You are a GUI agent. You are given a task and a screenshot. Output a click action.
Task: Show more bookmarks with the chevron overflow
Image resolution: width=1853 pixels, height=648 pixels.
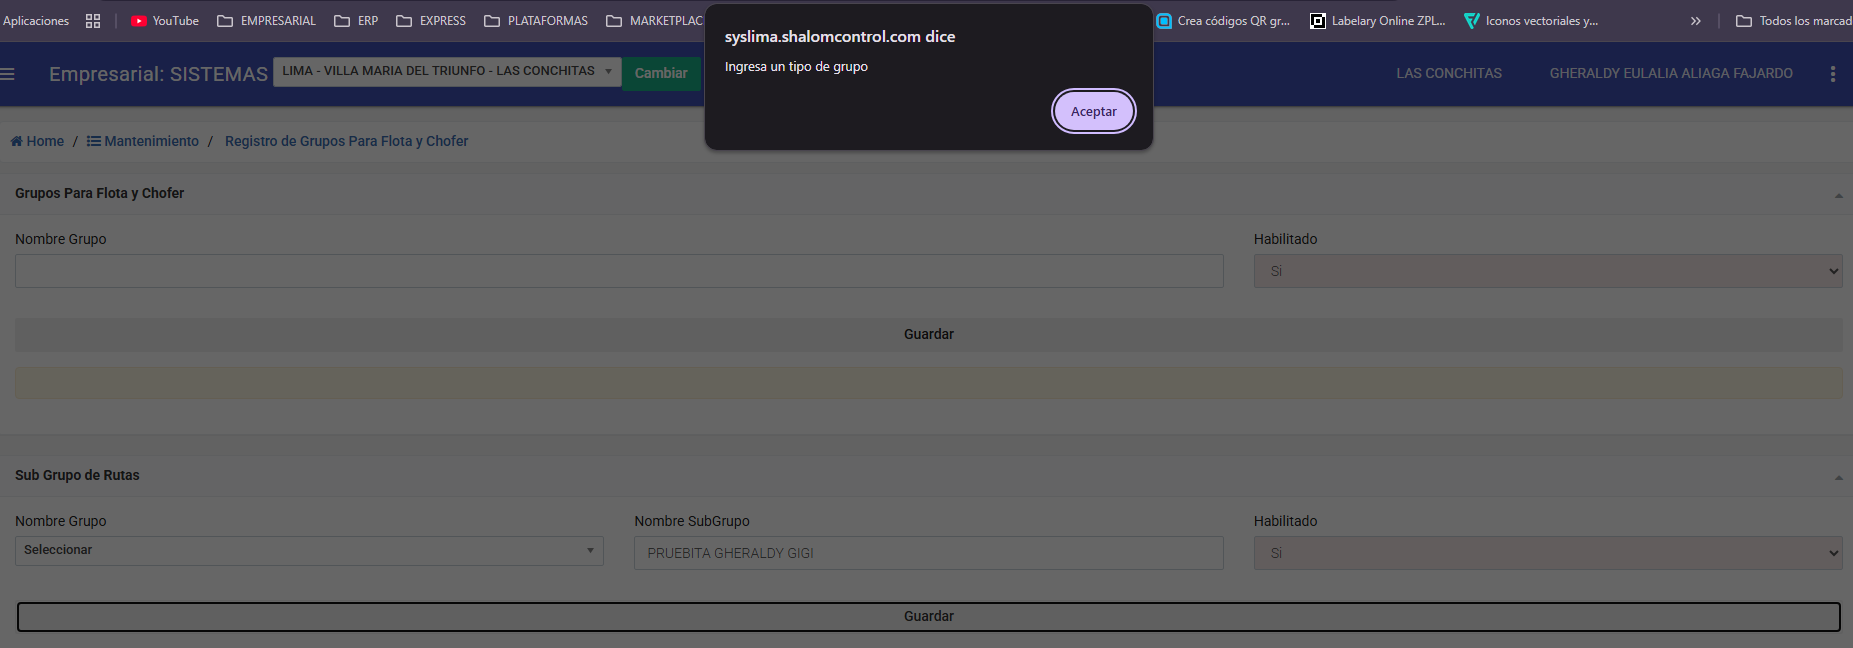pyautogui.click(x=1695, y=21)
